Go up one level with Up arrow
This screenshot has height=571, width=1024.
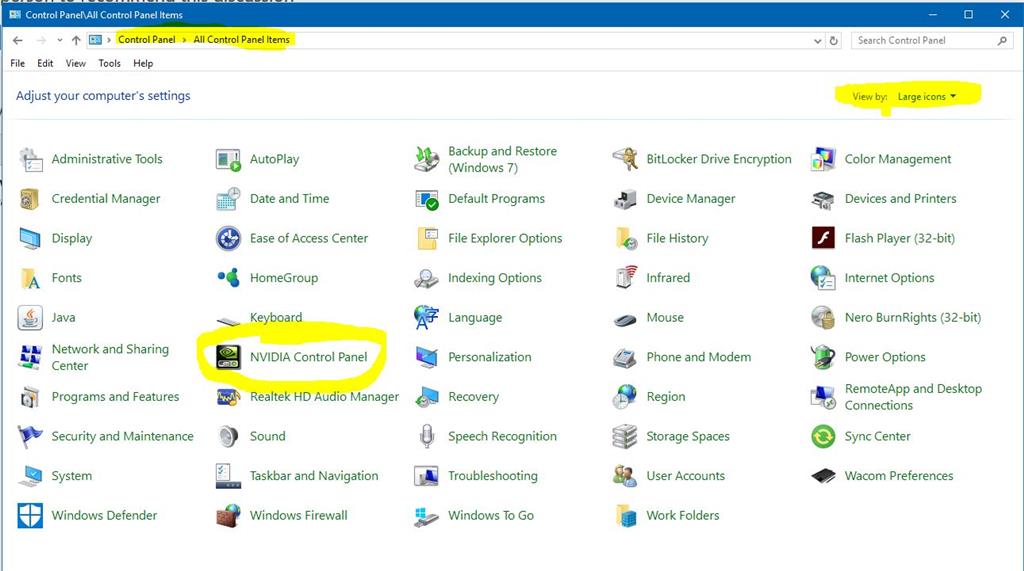click(76, 41)
